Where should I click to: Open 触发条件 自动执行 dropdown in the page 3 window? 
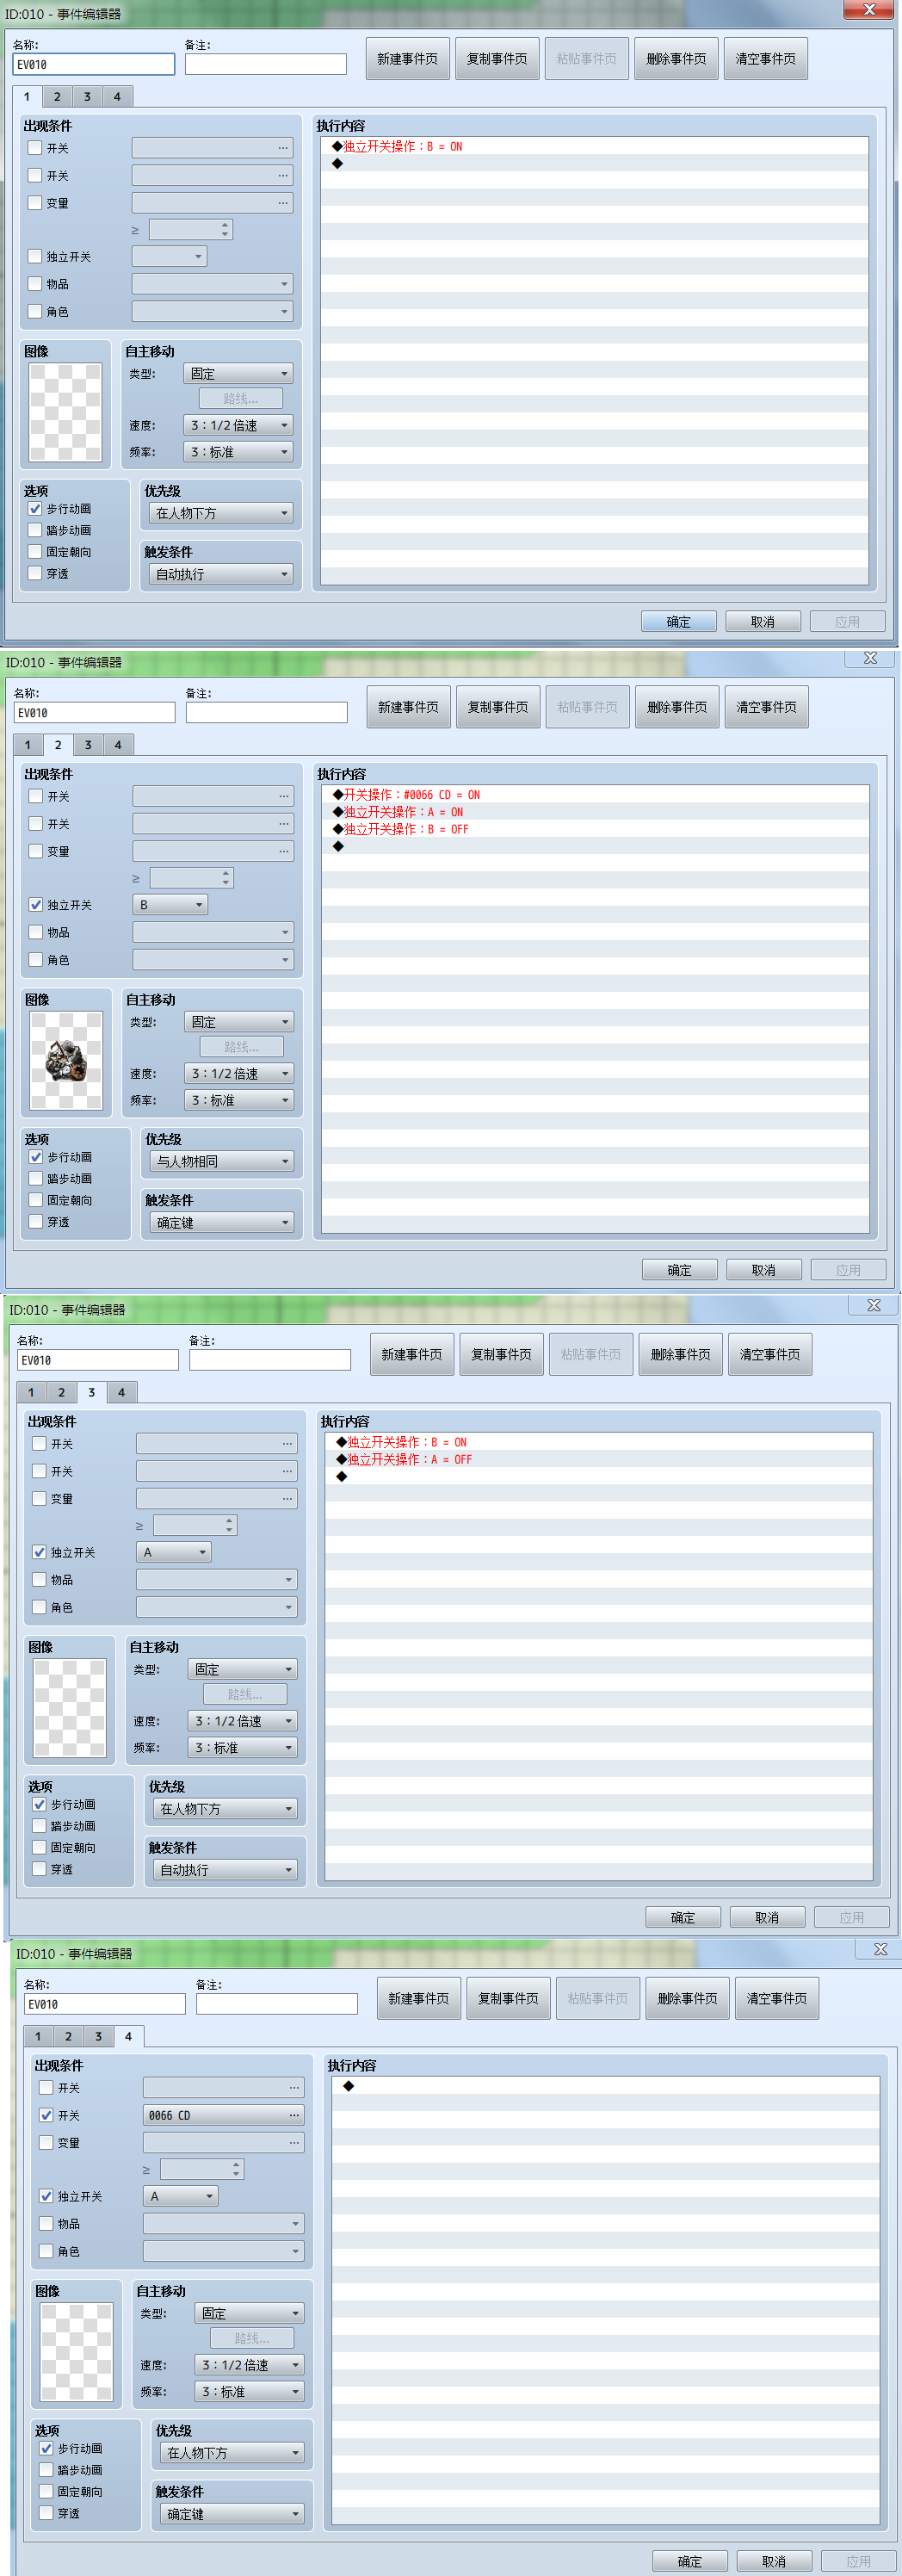(225, 1869)
